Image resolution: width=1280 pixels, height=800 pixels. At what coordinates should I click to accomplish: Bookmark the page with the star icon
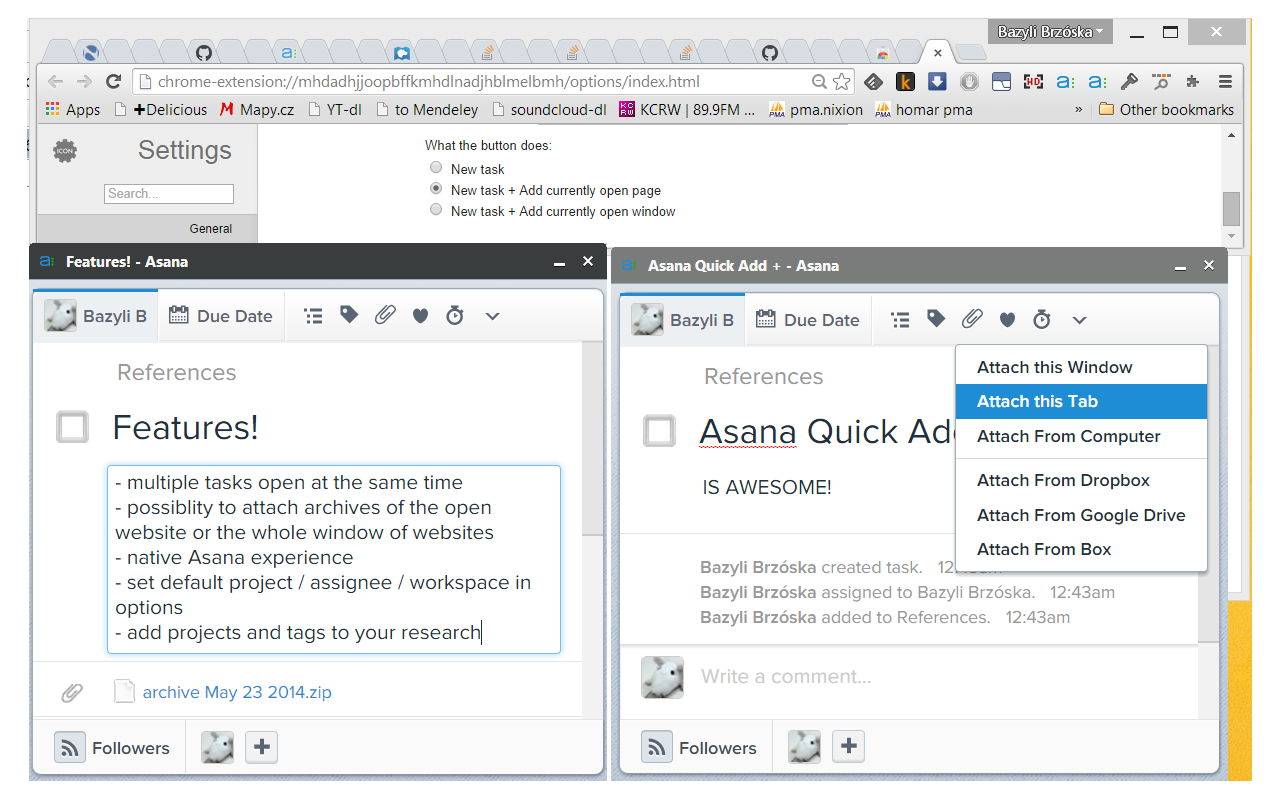(x=842, y=82)
